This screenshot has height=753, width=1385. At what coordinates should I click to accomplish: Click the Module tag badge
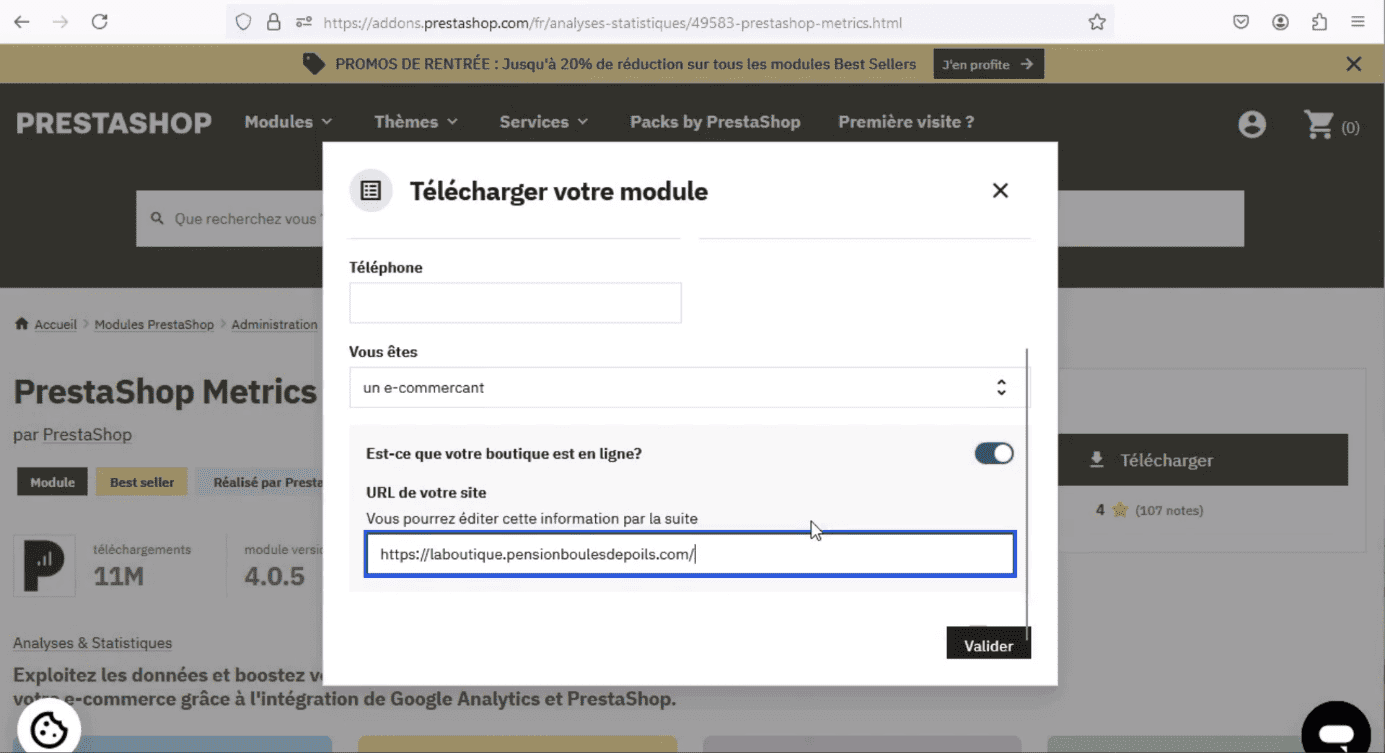[x=52, y=482]
